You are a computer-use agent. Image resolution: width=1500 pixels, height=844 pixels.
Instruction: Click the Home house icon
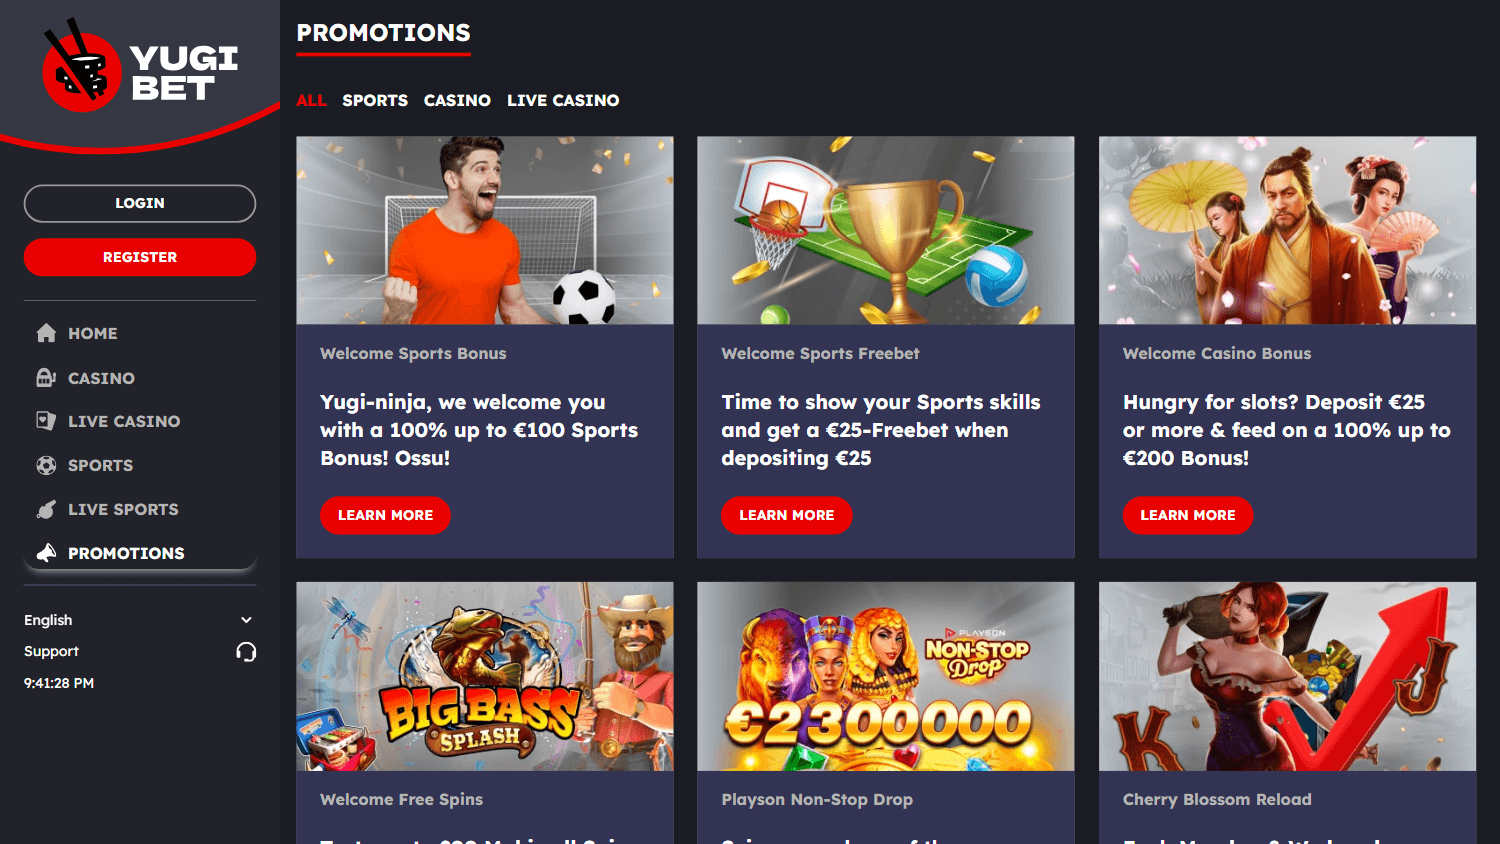tap(46, 333)
